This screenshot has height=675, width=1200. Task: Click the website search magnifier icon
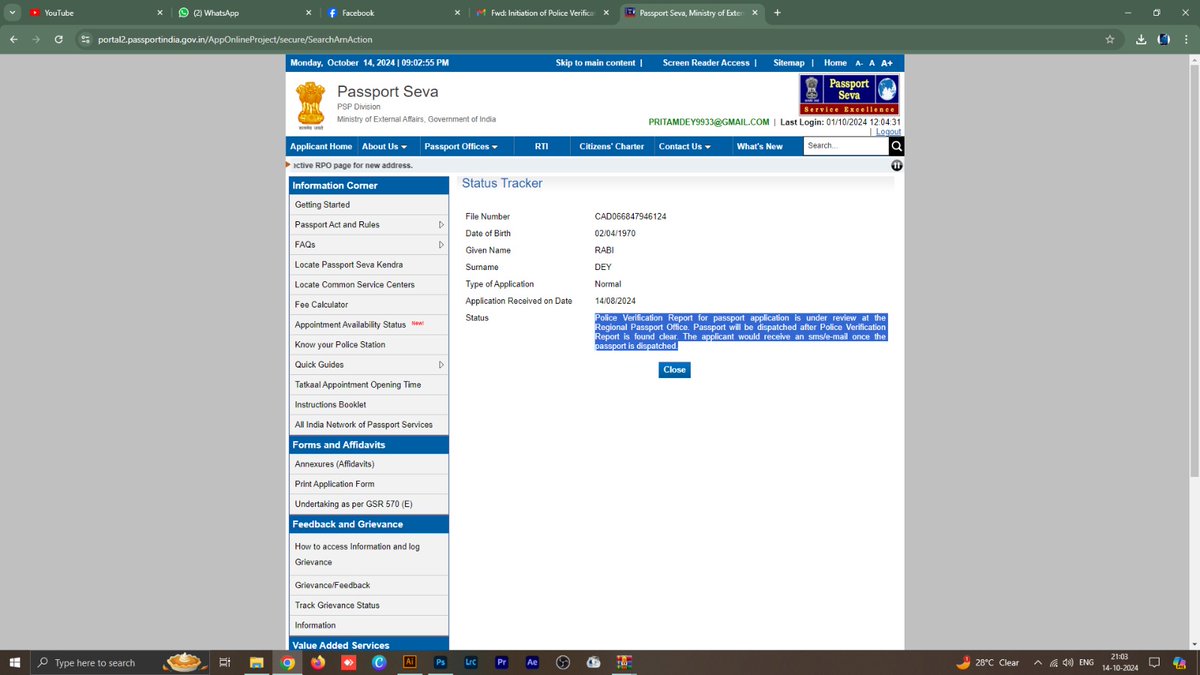896,146
